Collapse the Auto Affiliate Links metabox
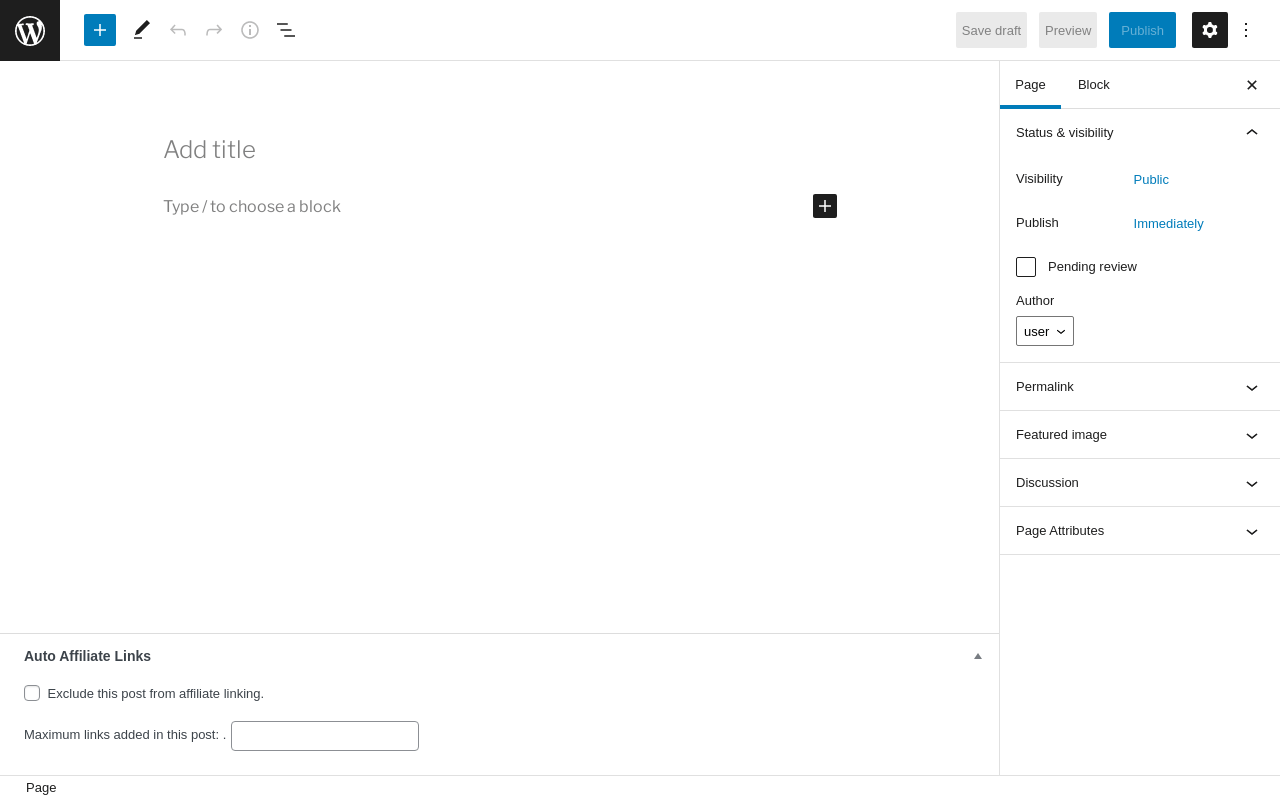1280x800 pixels. point(978,656)
